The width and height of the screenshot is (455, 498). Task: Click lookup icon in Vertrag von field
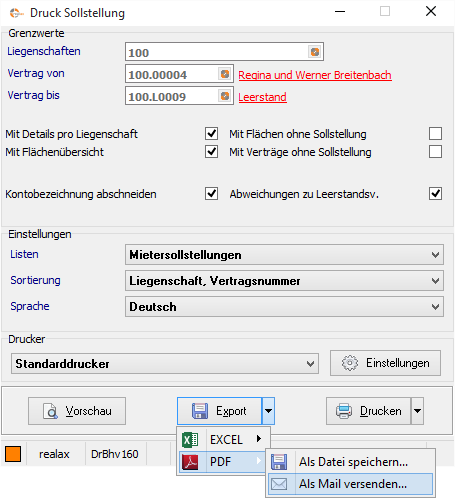[x=225, y=74]
